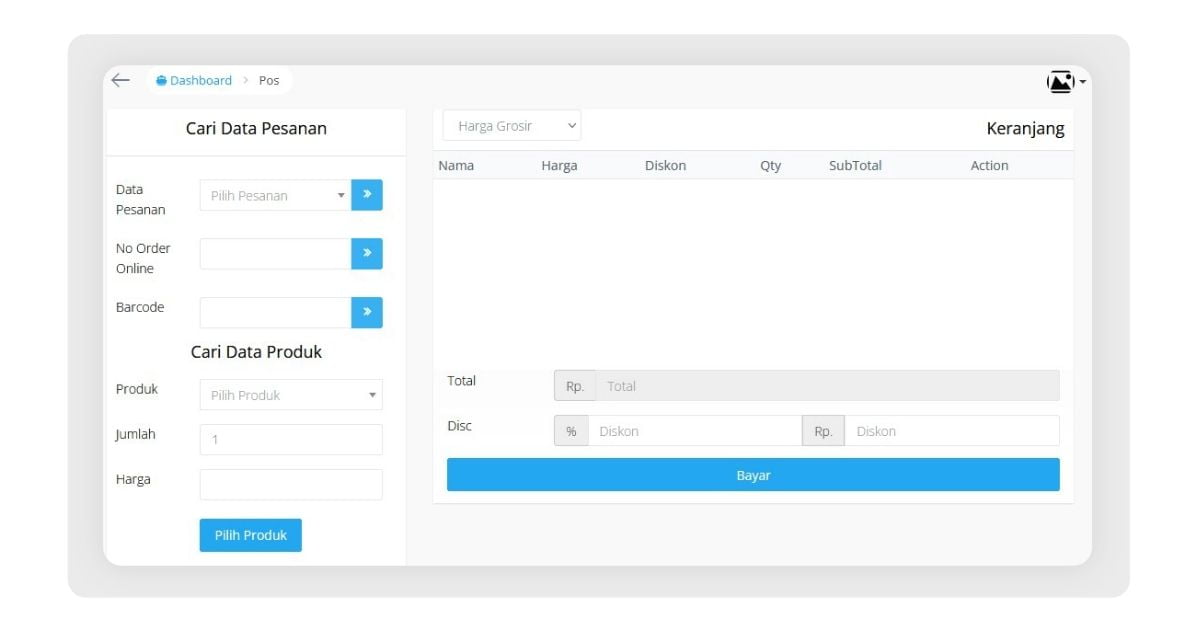Click the Bayar button
Screen dimensions: 1200x630
click(753, 475)
